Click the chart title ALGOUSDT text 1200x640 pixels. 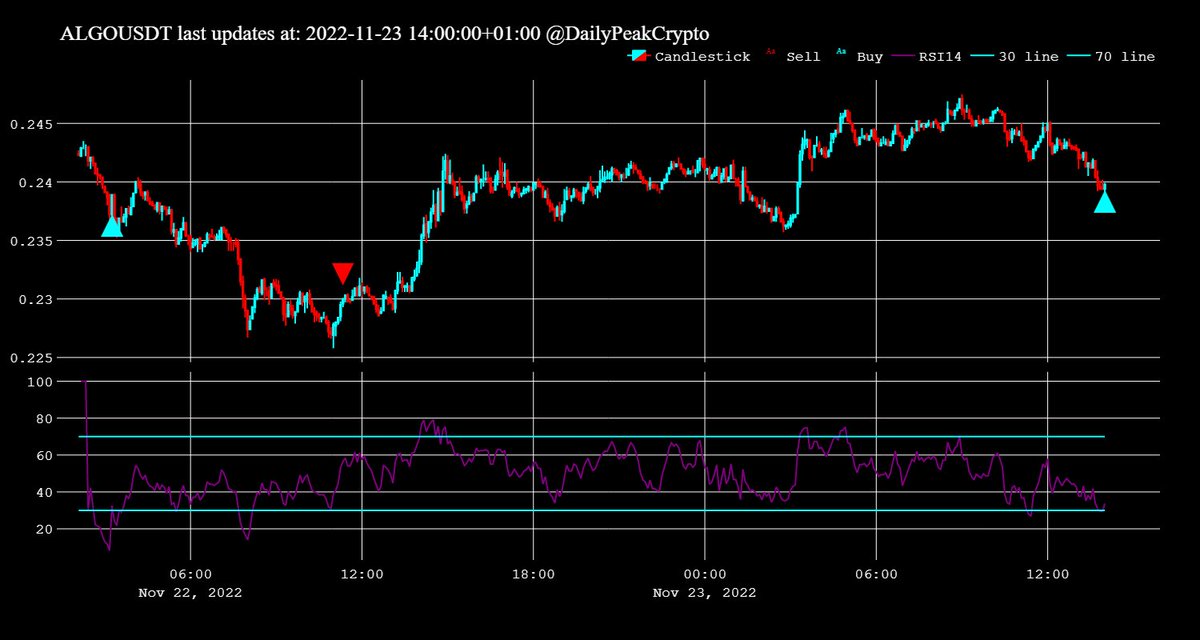coord(385,33)
